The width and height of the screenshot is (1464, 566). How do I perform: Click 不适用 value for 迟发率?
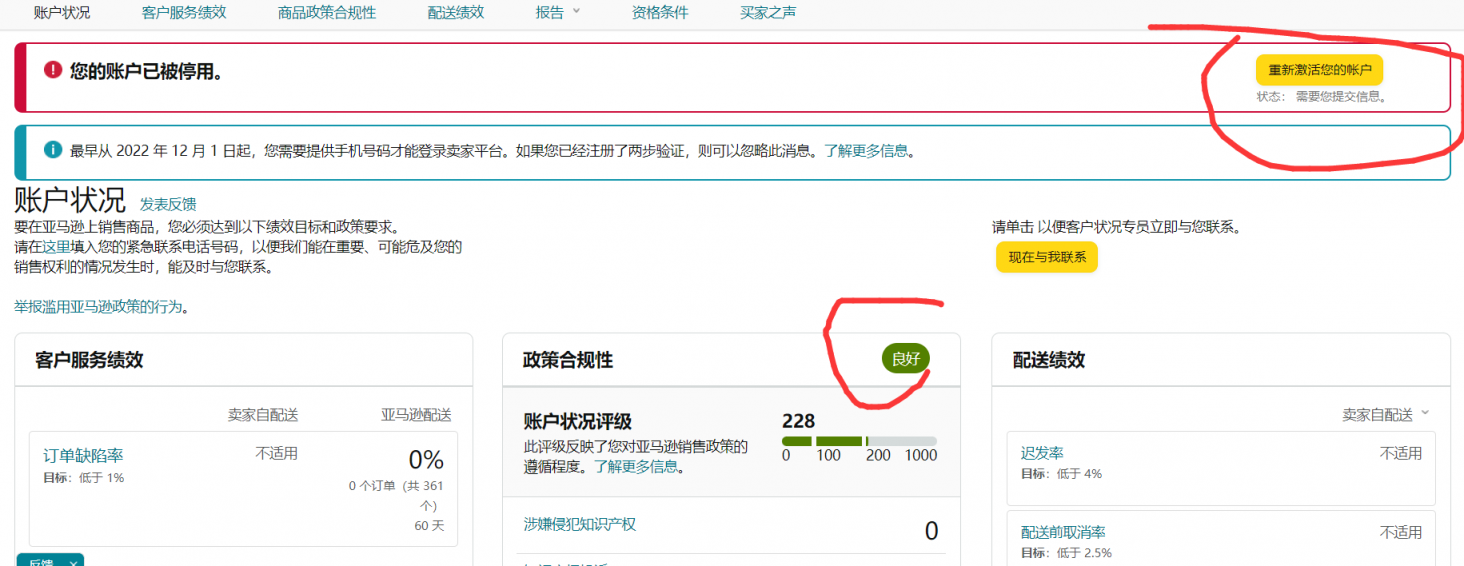coord(1401,453)
